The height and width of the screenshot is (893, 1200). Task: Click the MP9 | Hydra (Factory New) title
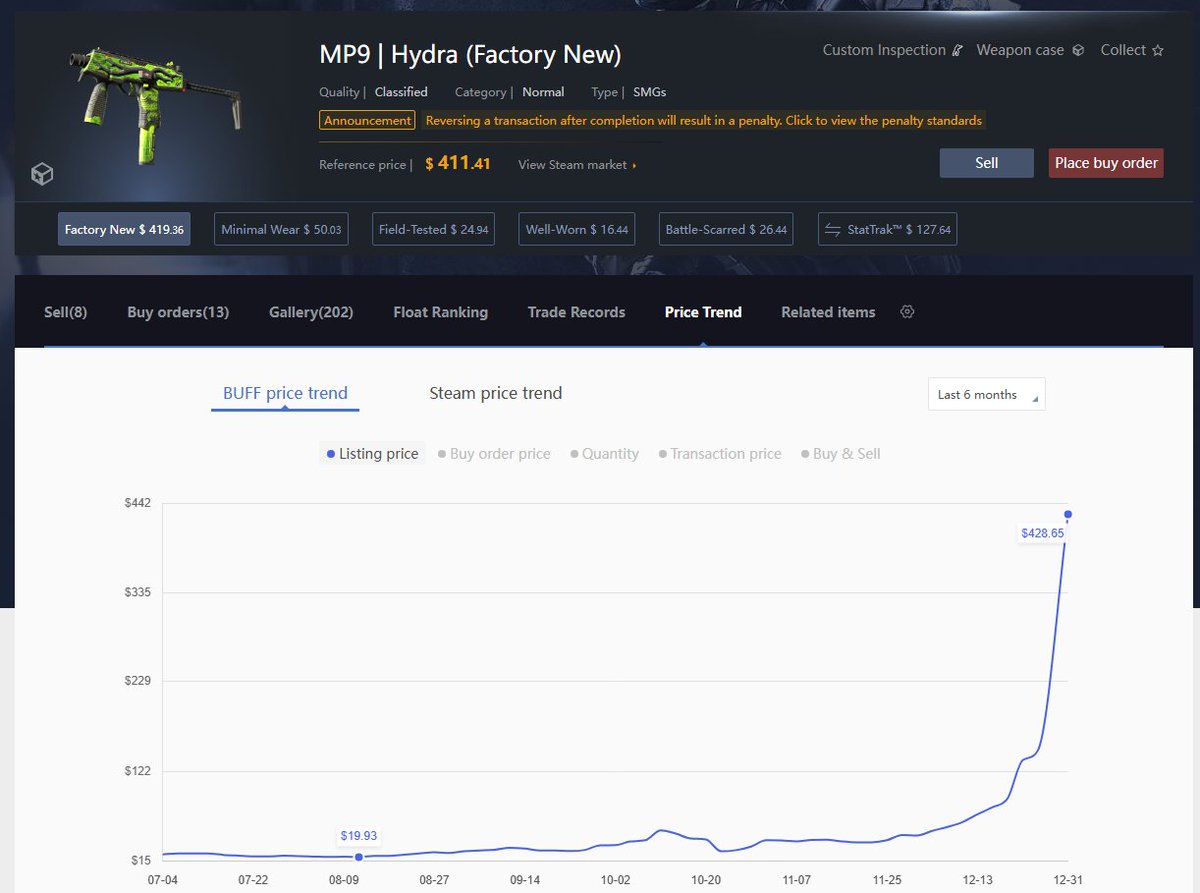point(470,54)
